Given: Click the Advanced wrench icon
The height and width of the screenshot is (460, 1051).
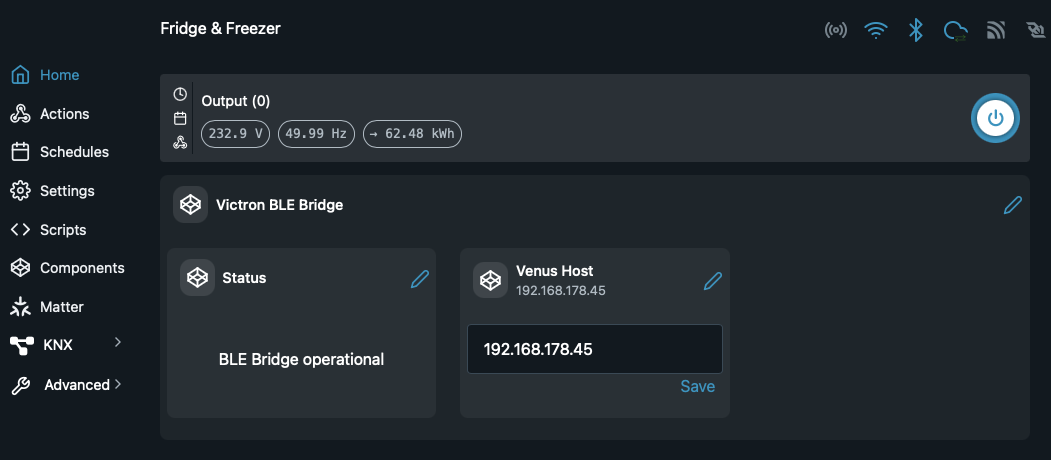Looking at the screenshot, I should 21,385.
